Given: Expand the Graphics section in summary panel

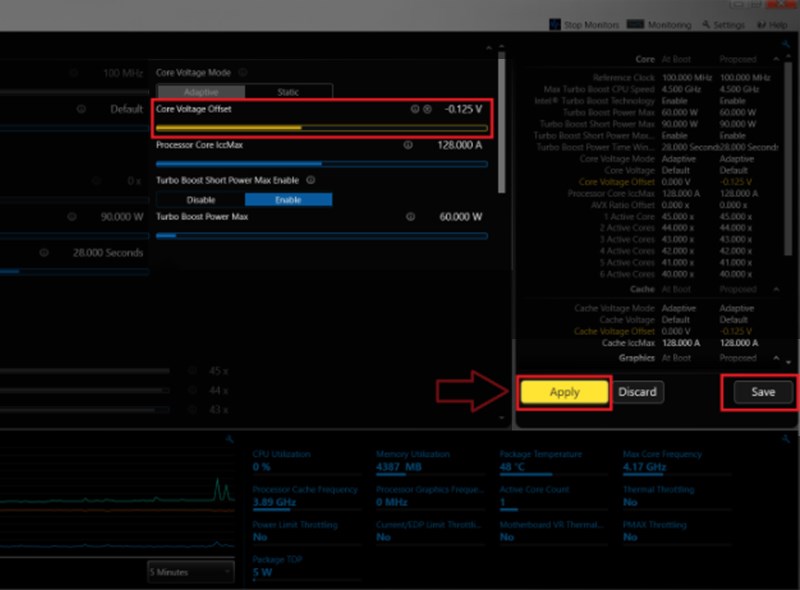Looking at the screenshot, I should (778, 359).
